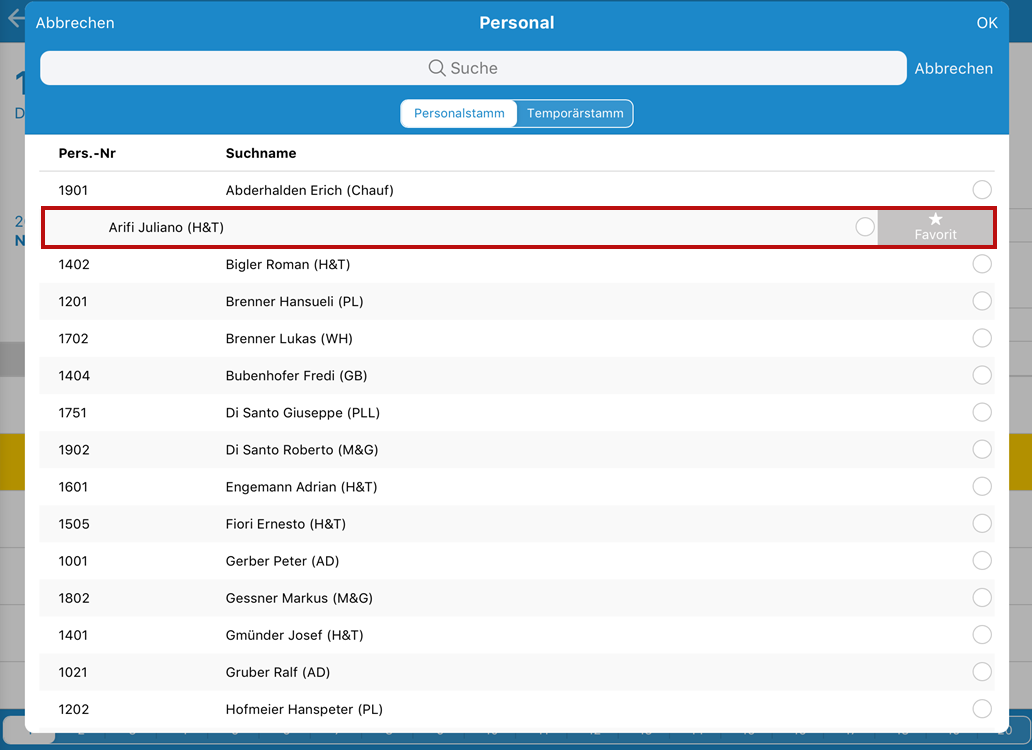Select radio button for Bubenhofer Fredi

[x=981, y=375]
